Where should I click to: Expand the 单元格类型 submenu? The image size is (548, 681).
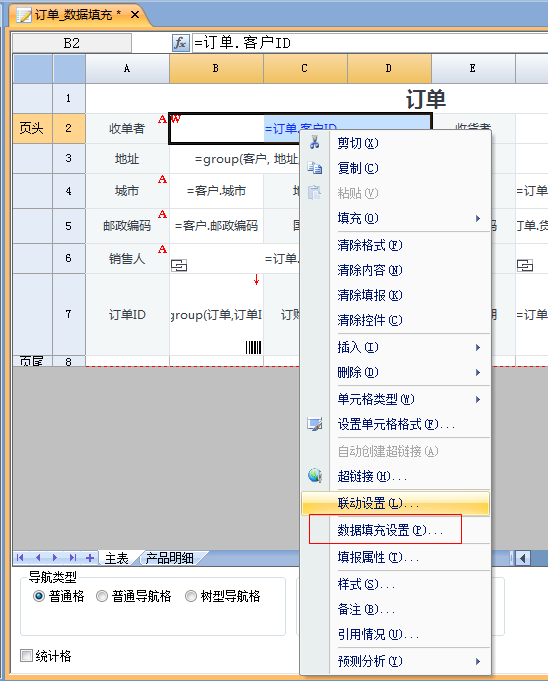396,399
